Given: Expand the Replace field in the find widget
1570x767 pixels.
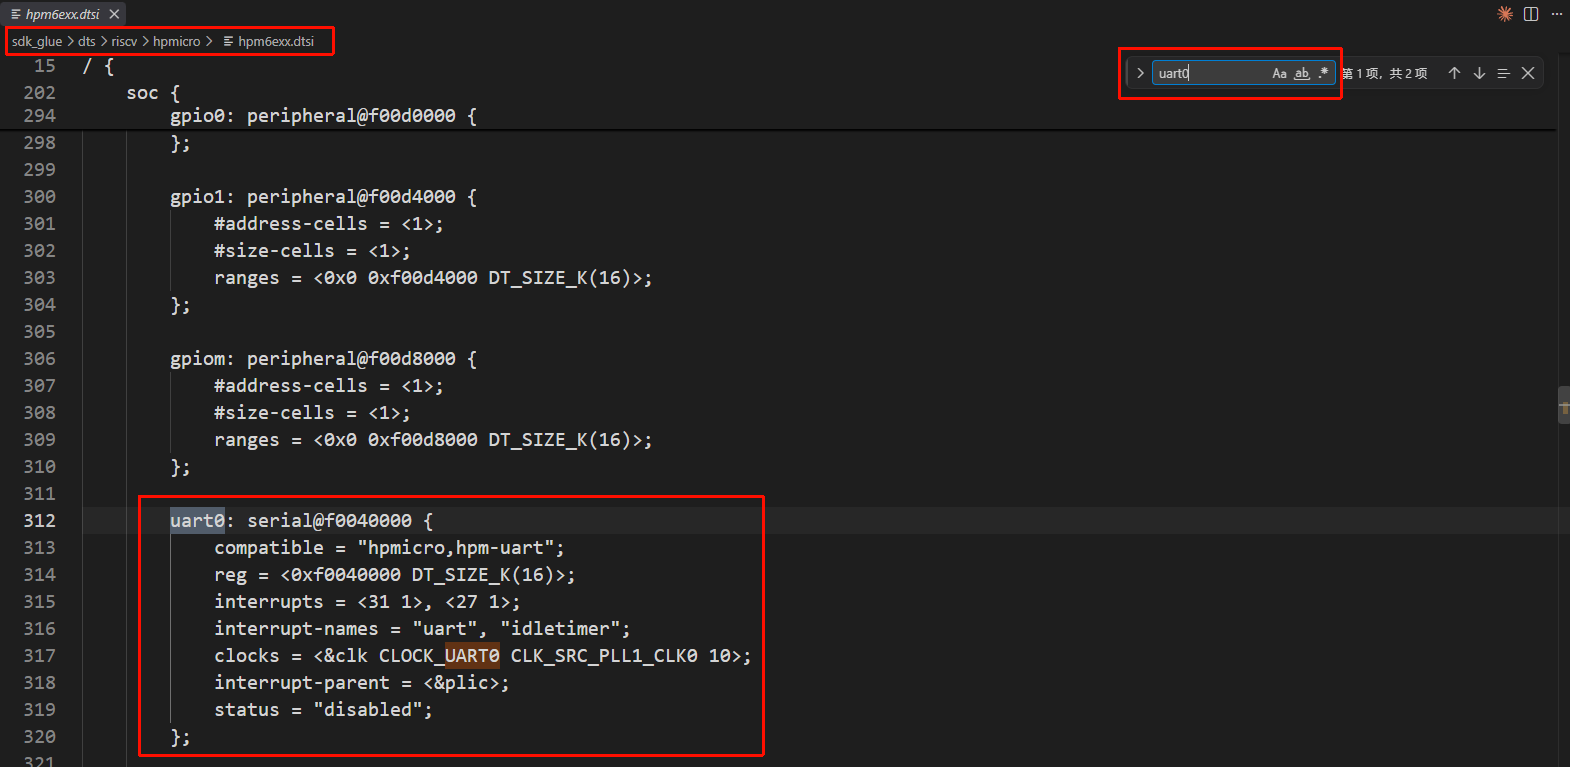Looking at the screenshot, I should coord(1140,73).
